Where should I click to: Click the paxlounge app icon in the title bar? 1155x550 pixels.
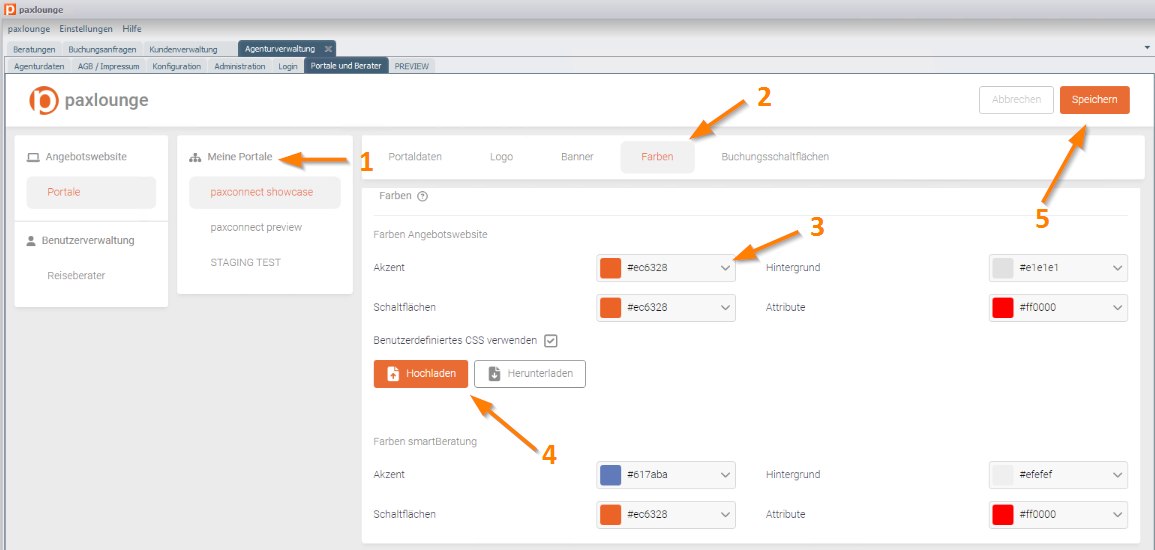click(10, 10)
